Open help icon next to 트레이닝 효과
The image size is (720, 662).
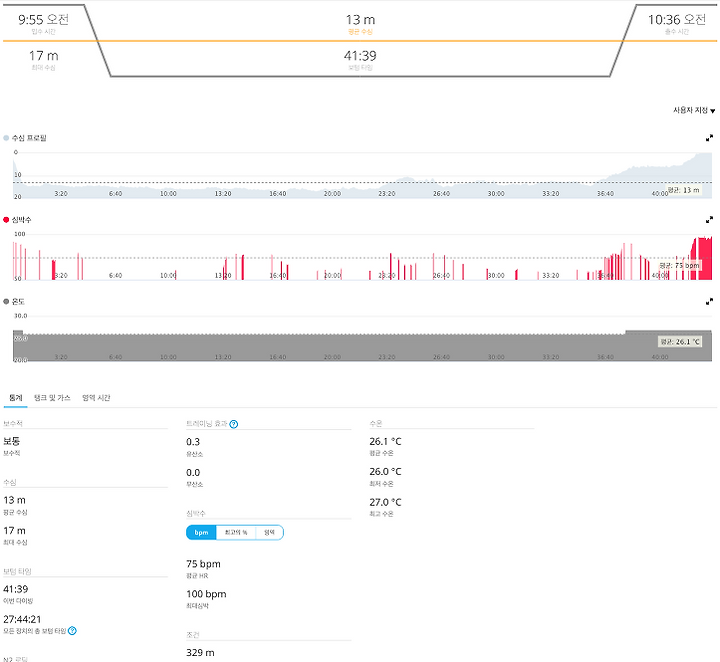point(234,424)
